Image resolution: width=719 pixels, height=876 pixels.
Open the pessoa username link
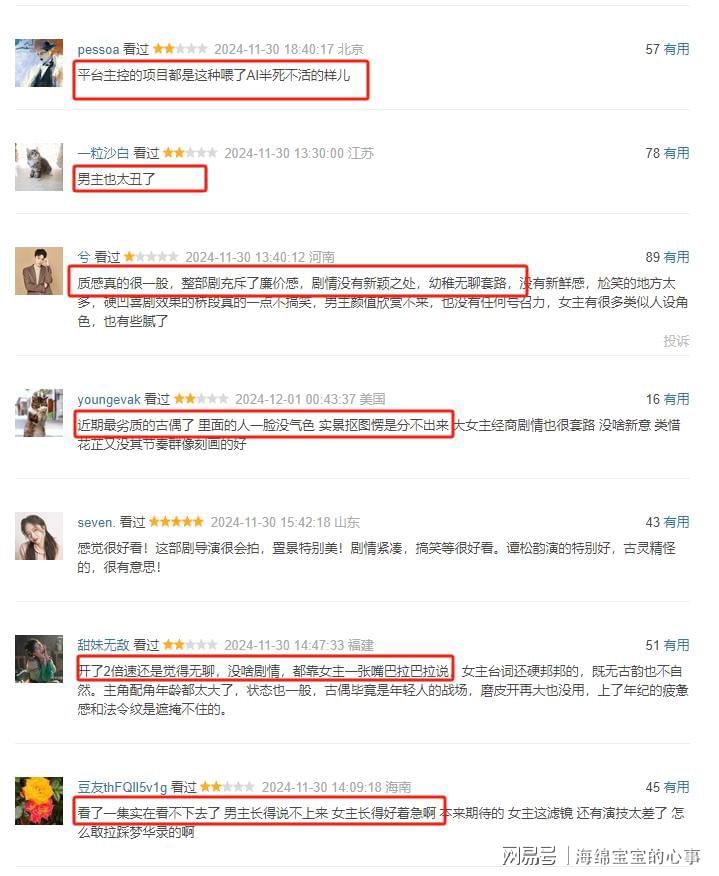[x=98, y=49]
